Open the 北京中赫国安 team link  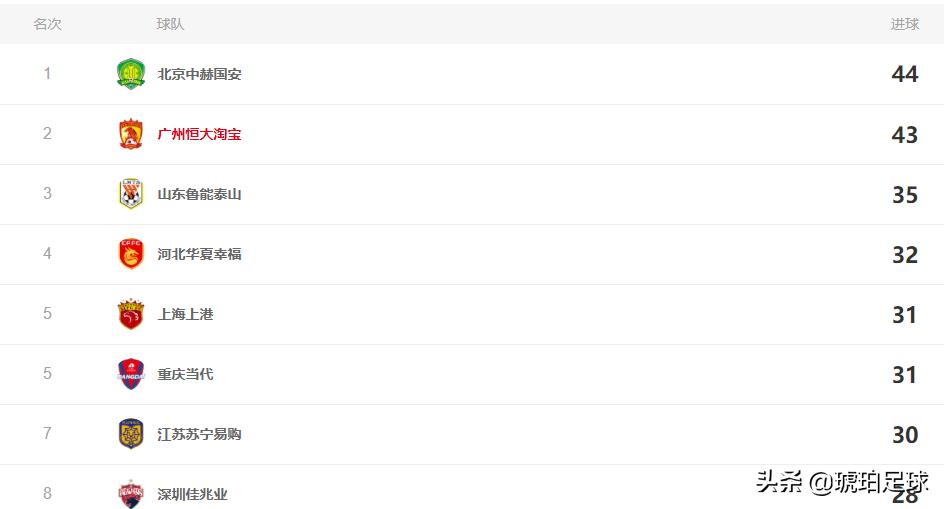pyautogui.click(x=199, y=74)
